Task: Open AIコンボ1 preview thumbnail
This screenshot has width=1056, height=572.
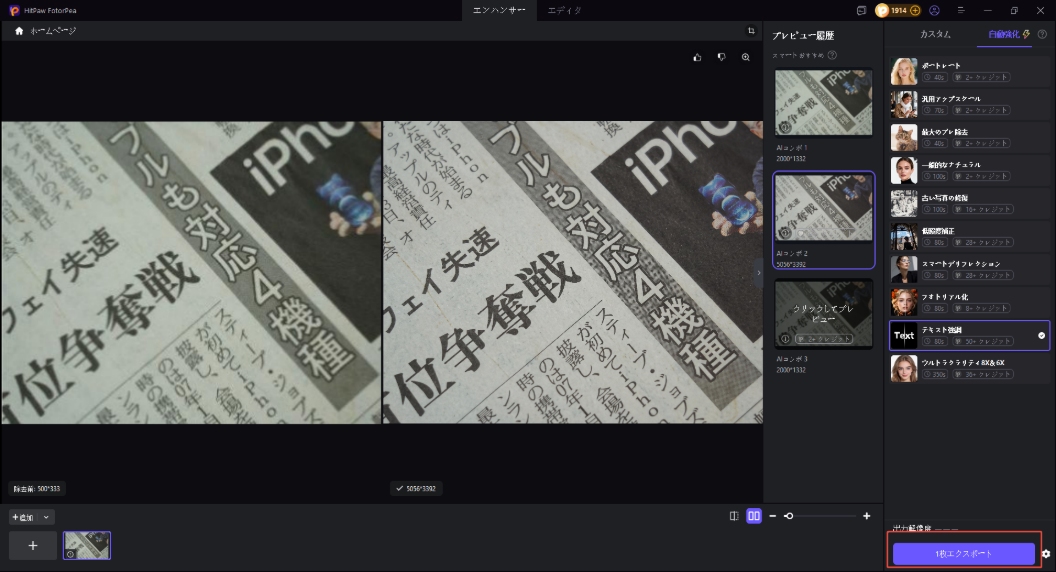Action: point(823,102)
